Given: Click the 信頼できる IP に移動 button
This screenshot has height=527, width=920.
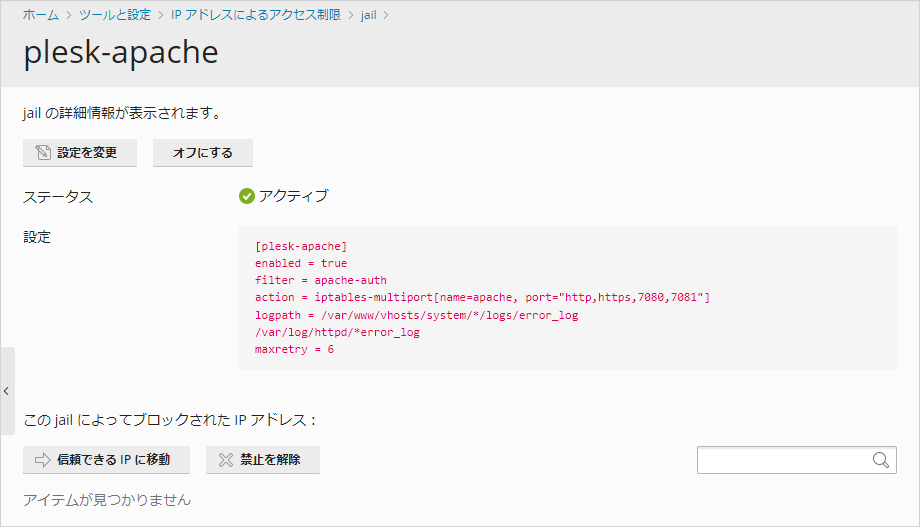Looking at the screenshot, I should pyautogui.click(x=106, y=460).
